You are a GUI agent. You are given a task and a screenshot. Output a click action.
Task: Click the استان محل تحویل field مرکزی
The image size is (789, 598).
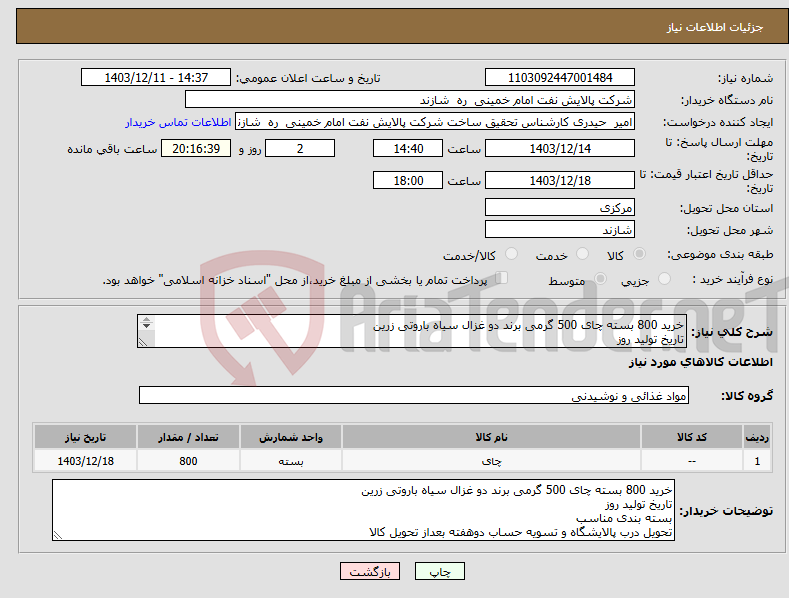560,207
